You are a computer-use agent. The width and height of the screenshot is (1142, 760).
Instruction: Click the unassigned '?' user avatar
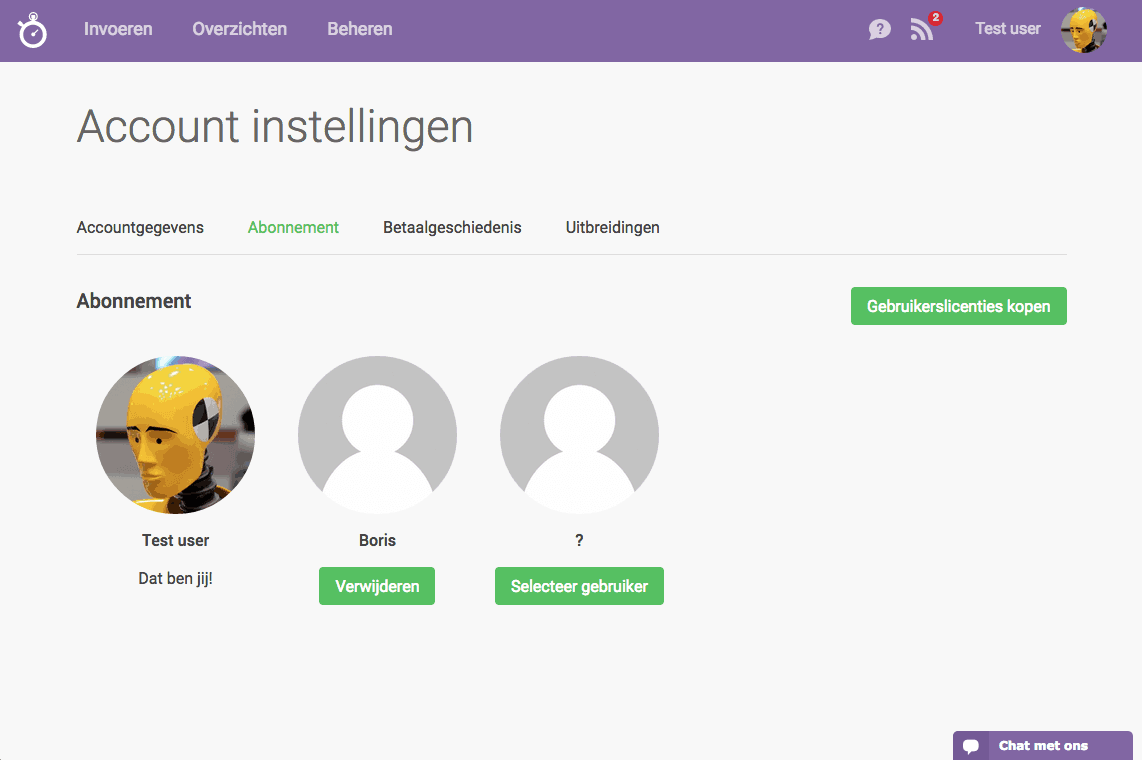coord(579,435)
